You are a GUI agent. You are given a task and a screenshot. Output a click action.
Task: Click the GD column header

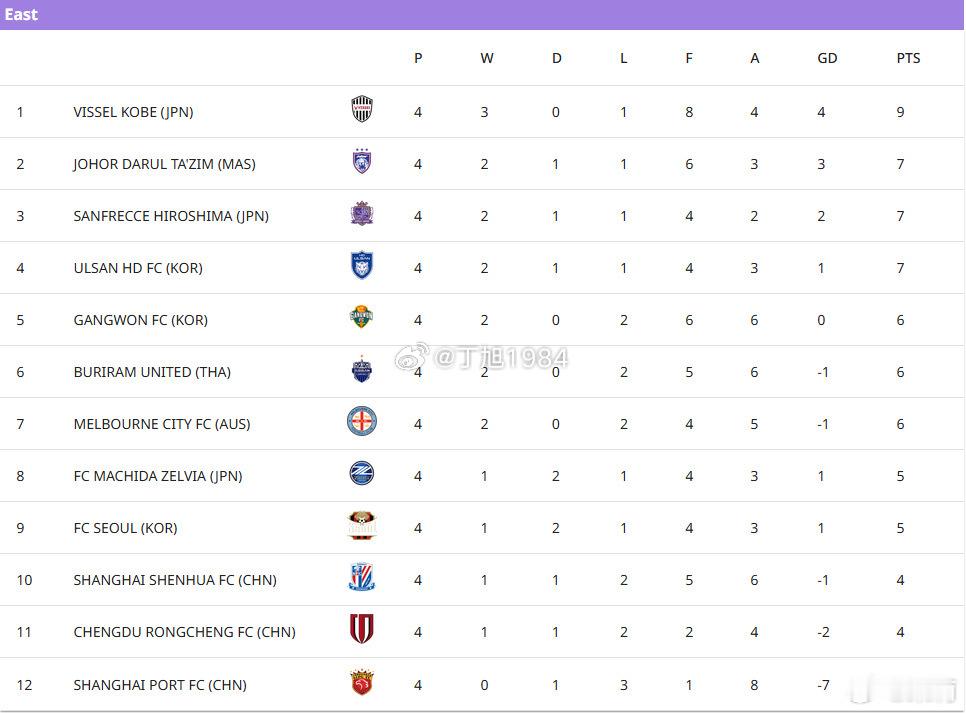point(827,59)
